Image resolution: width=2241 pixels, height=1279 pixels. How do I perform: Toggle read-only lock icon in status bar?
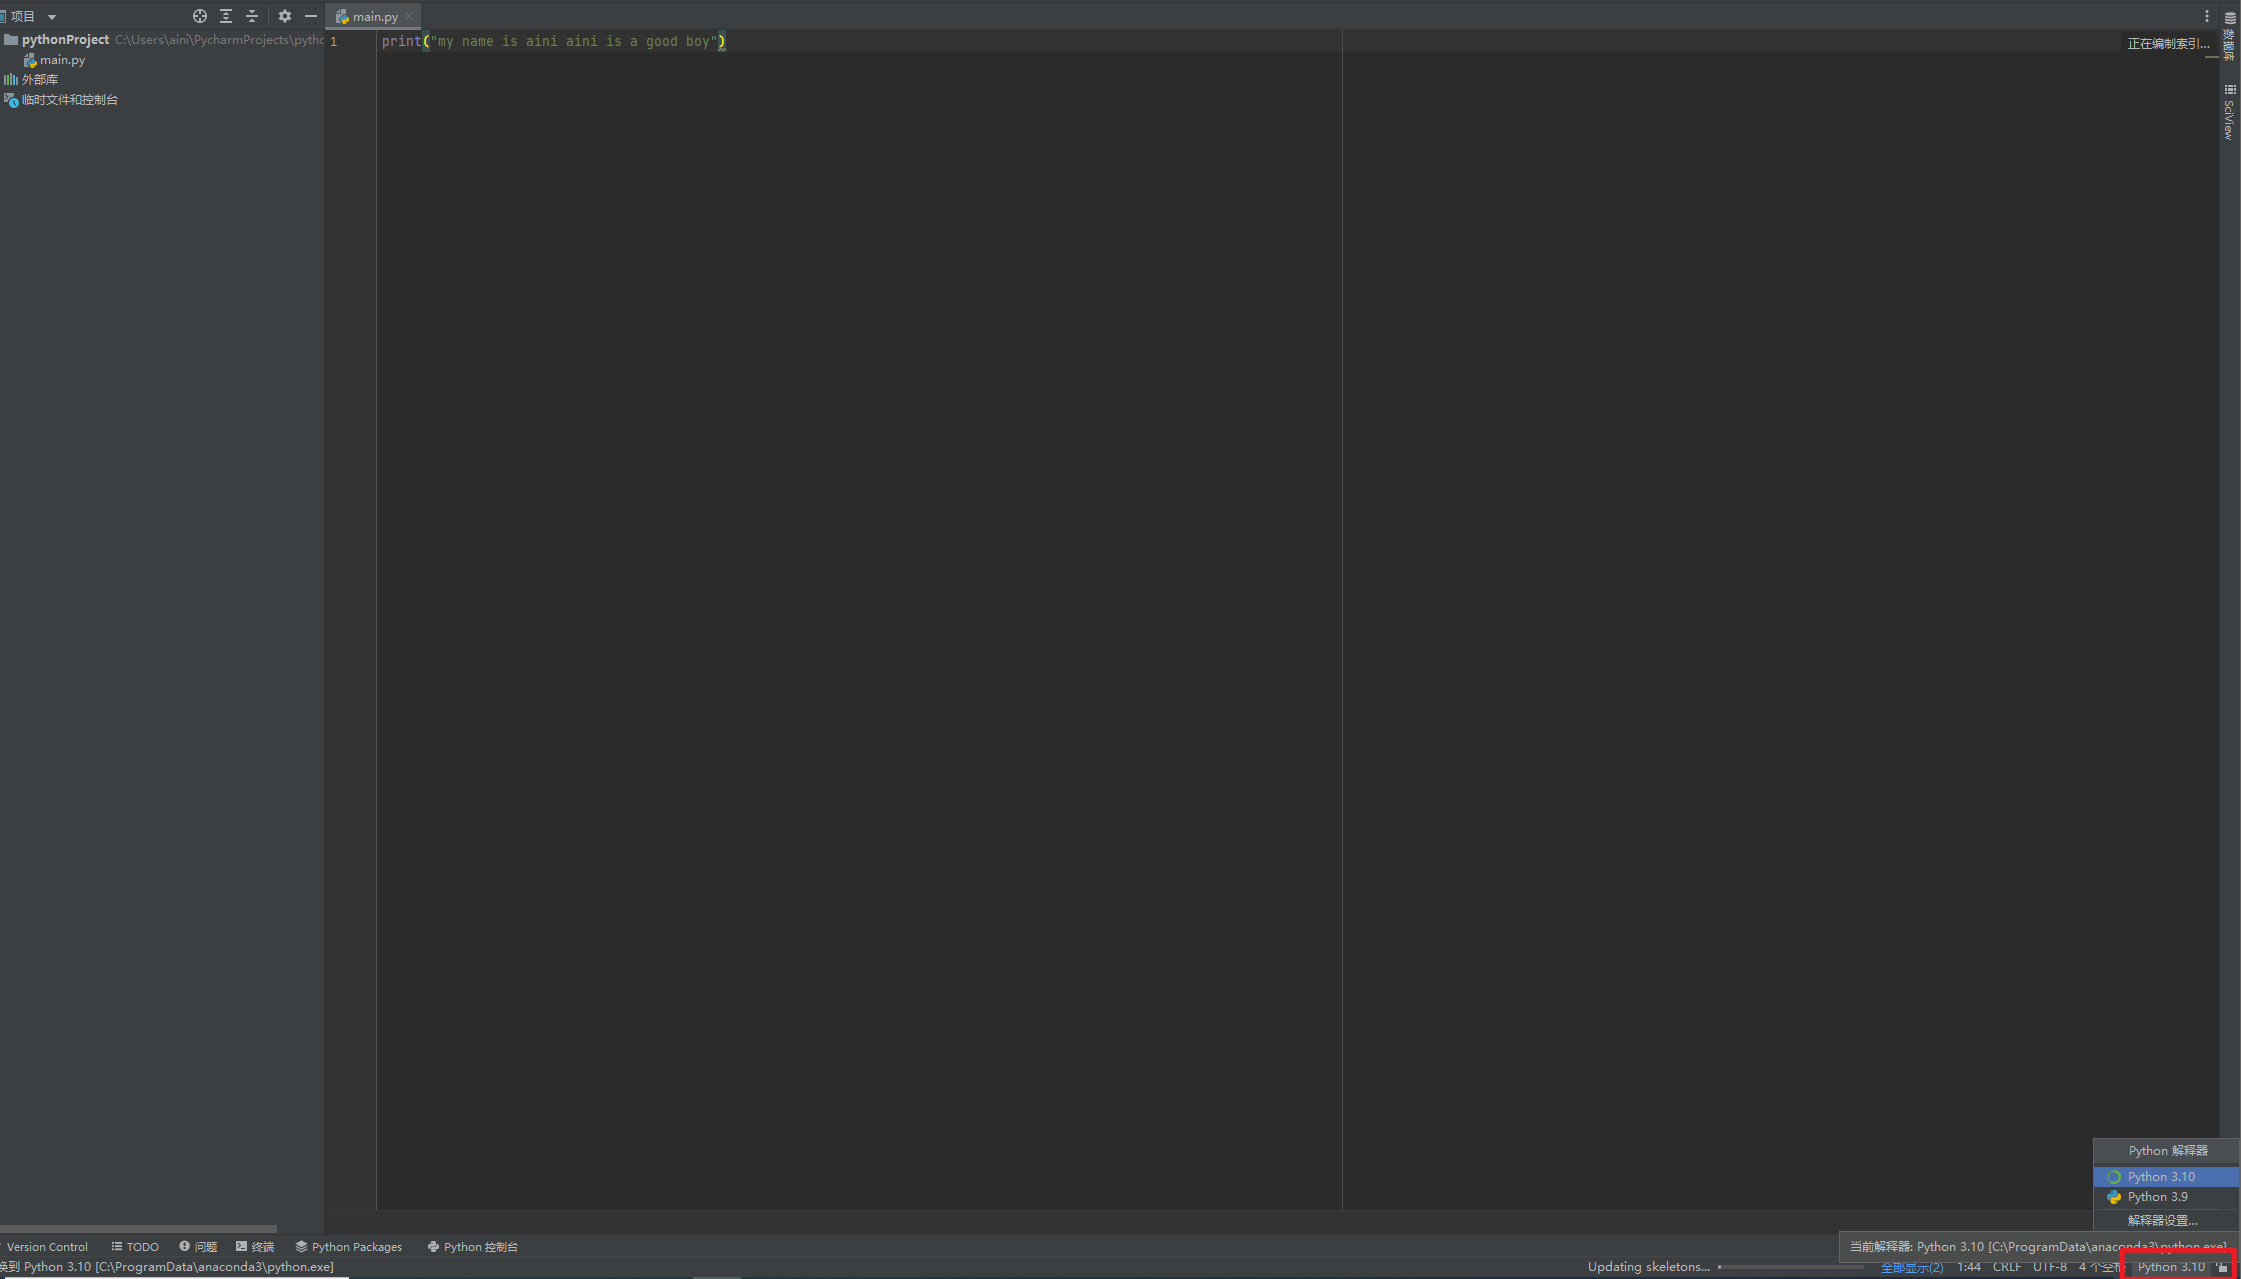click(2222, 1267)
